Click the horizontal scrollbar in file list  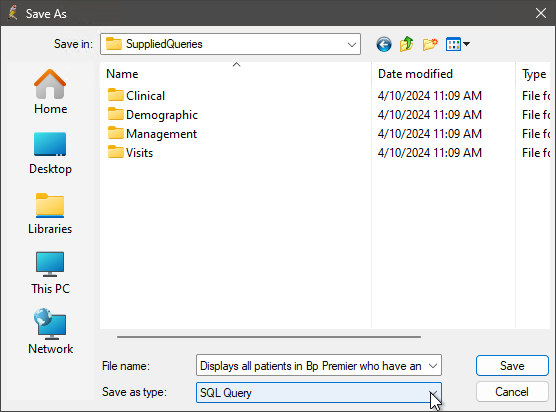pyautogui.click(x=269, y=337)
